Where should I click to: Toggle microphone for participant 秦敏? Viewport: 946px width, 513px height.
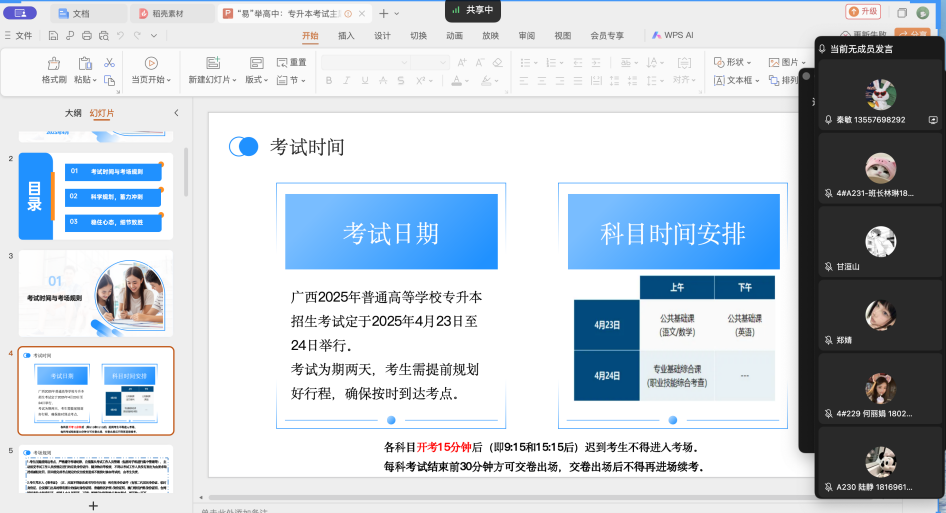pyautogui.click(x=828, y=120)
